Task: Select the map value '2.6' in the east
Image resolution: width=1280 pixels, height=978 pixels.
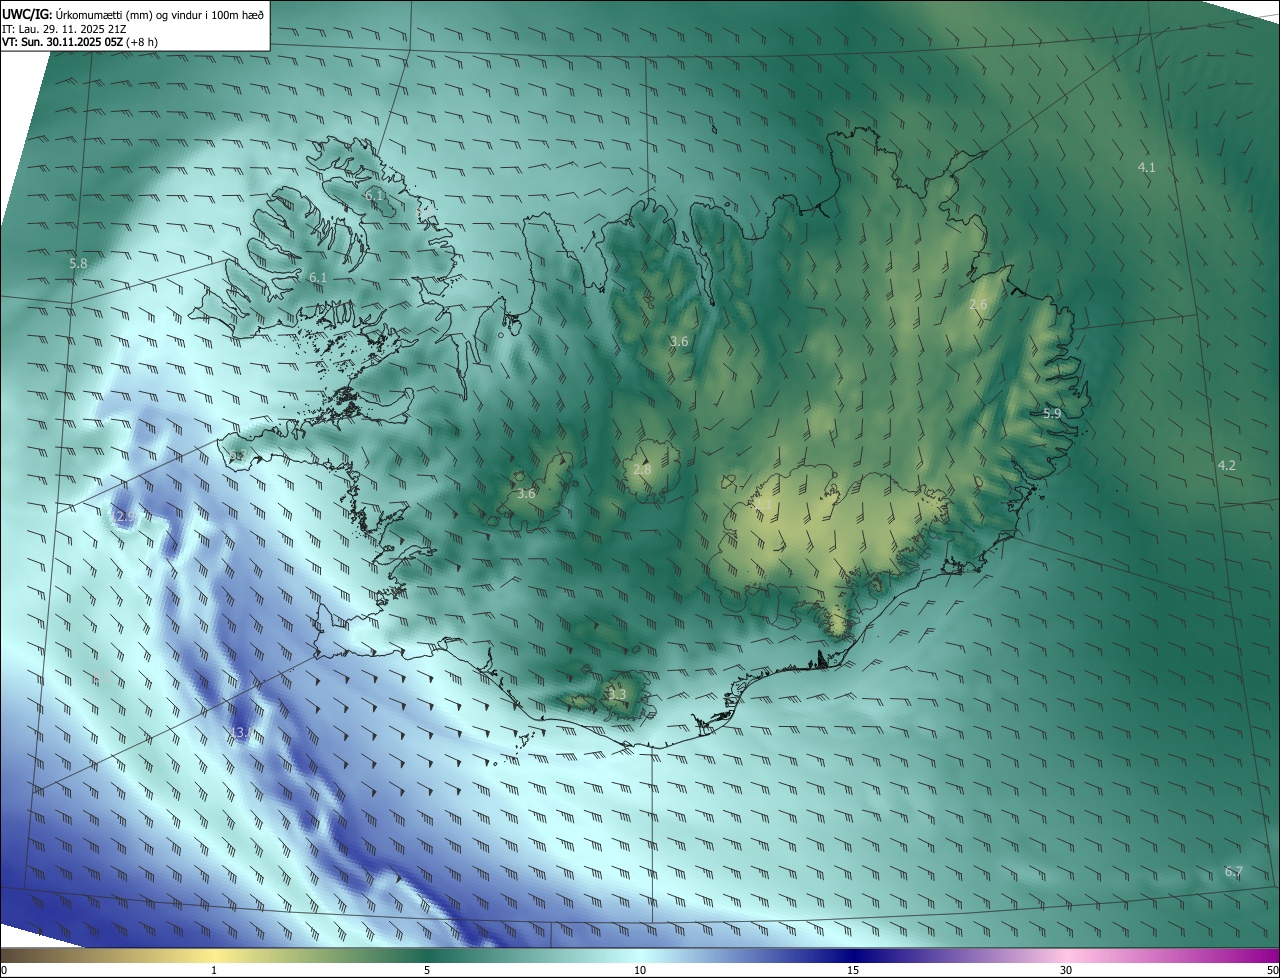Action: tap(978, 304)
